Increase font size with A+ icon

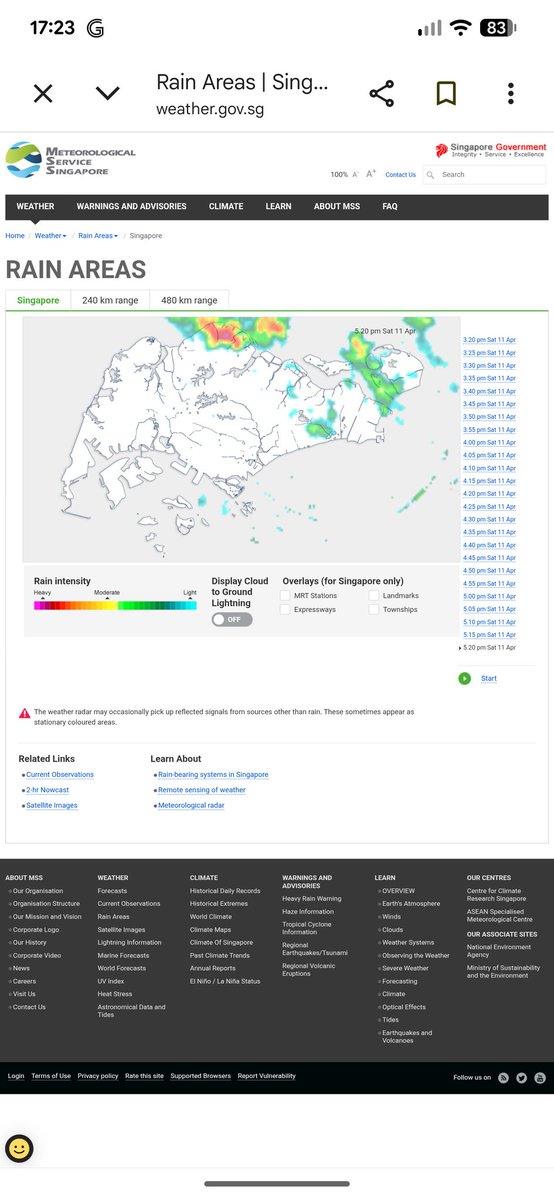(x=371, y=174)
